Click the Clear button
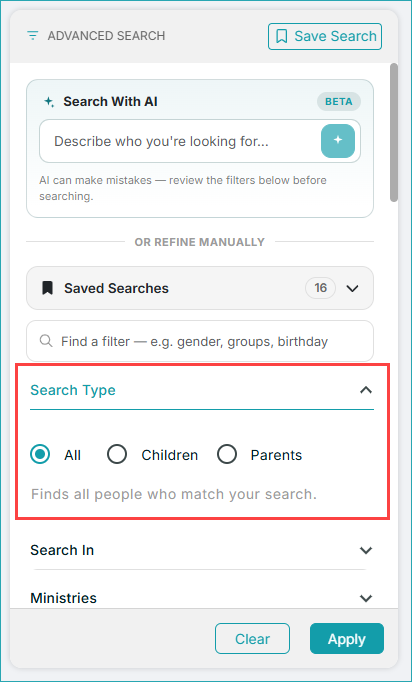The height and width of the screenshot is (682, 412). (252, 639)
